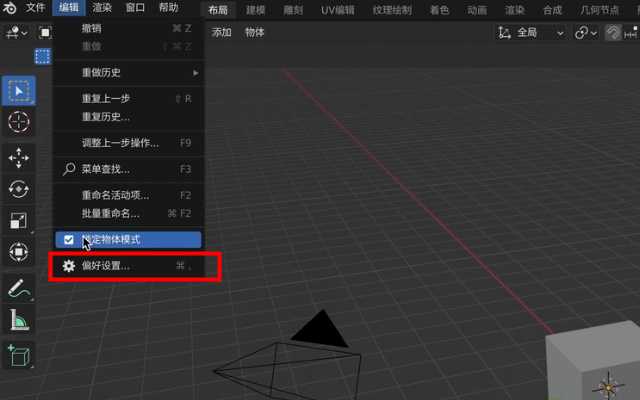Select the Scale tool
The width and height of the screenshot is (640, 400).
(x=19, y=221)
